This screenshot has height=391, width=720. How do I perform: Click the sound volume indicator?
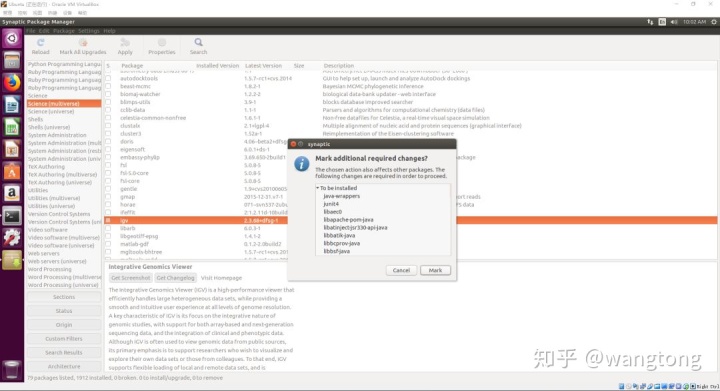674,22
